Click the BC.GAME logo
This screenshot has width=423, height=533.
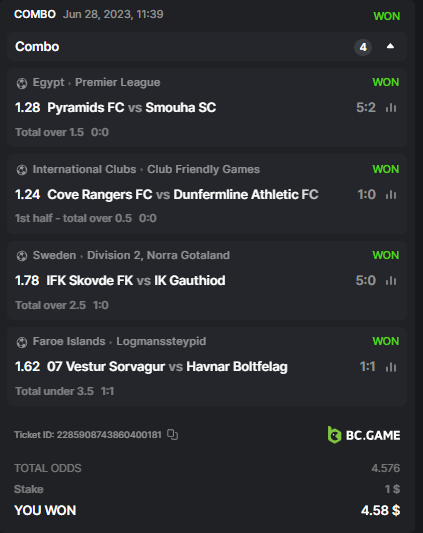click(x=363, y=435)
